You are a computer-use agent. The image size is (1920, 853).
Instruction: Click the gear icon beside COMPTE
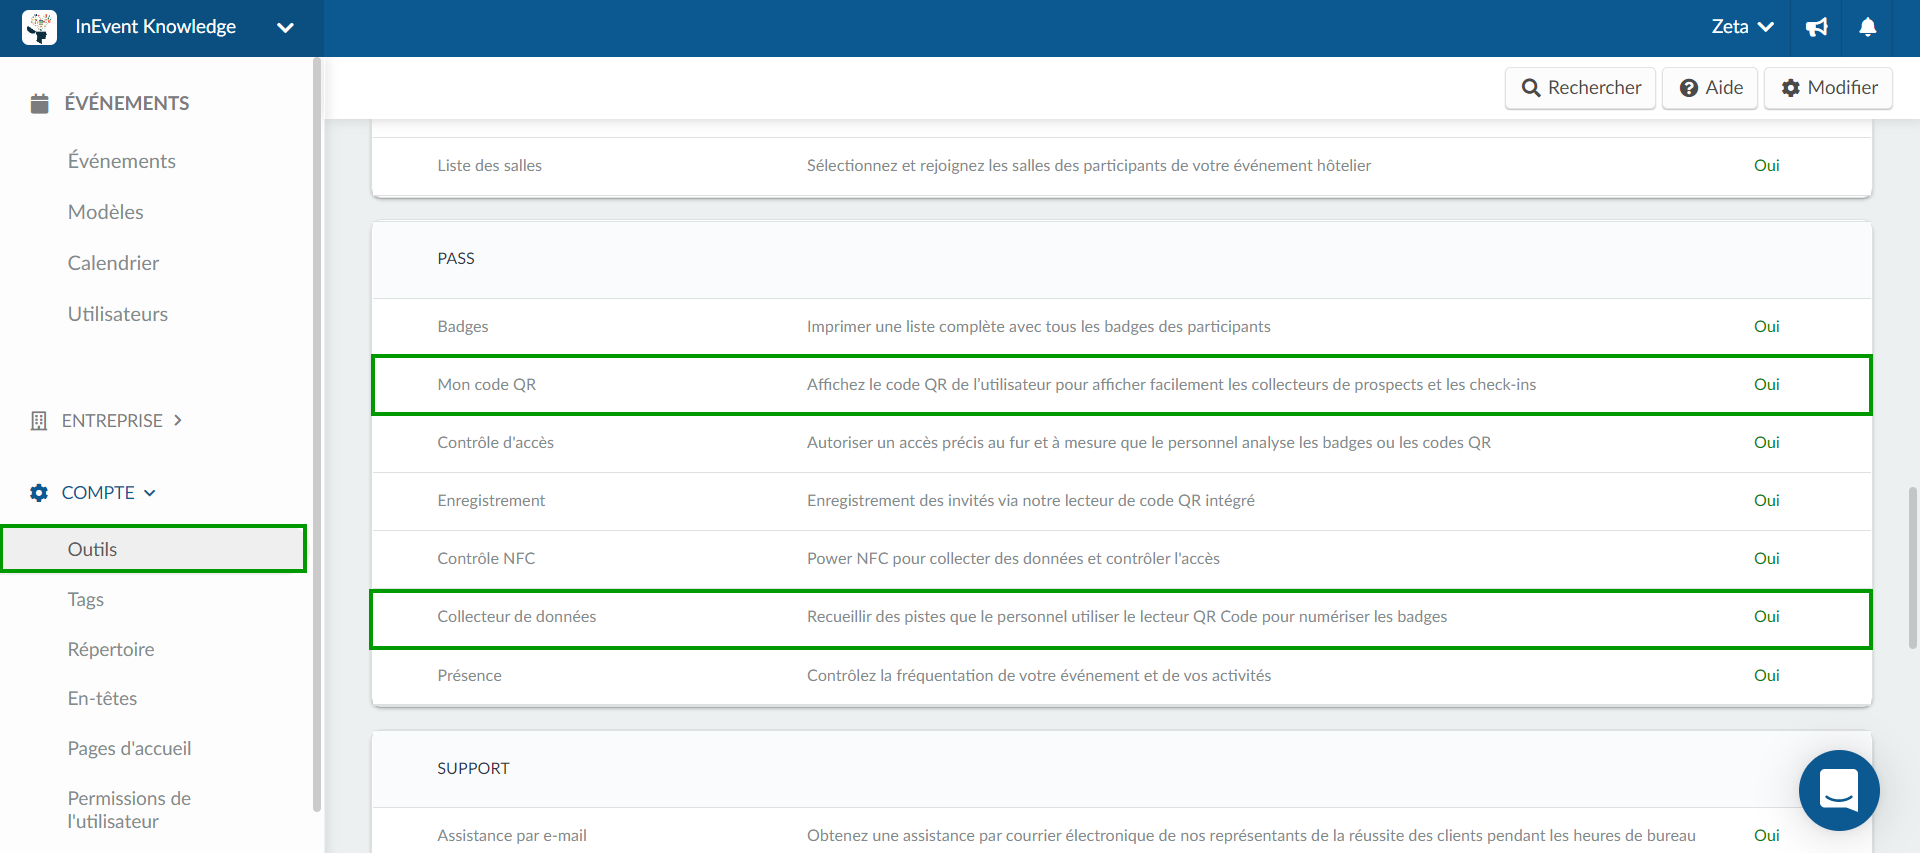click(39, 493)
